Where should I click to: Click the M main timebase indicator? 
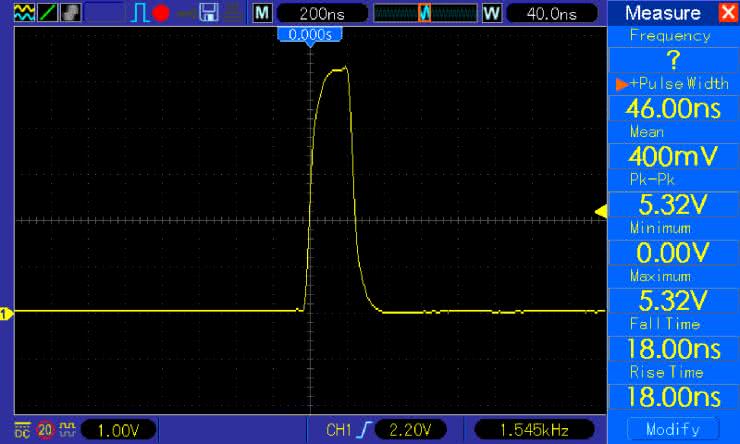(261, 14)
